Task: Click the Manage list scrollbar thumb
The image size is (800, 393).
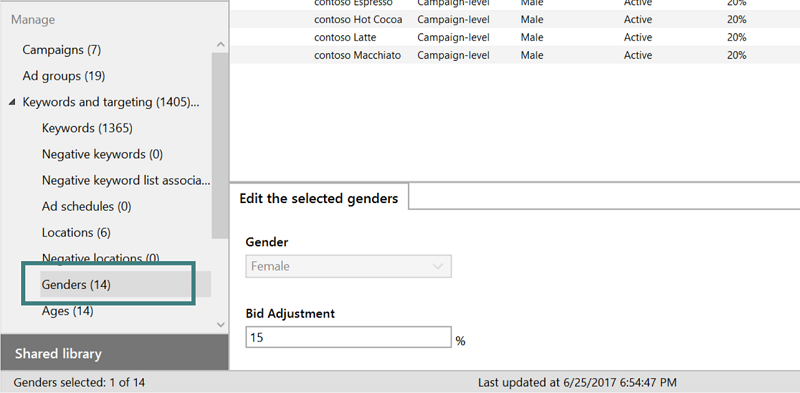Action: point(220,145)
